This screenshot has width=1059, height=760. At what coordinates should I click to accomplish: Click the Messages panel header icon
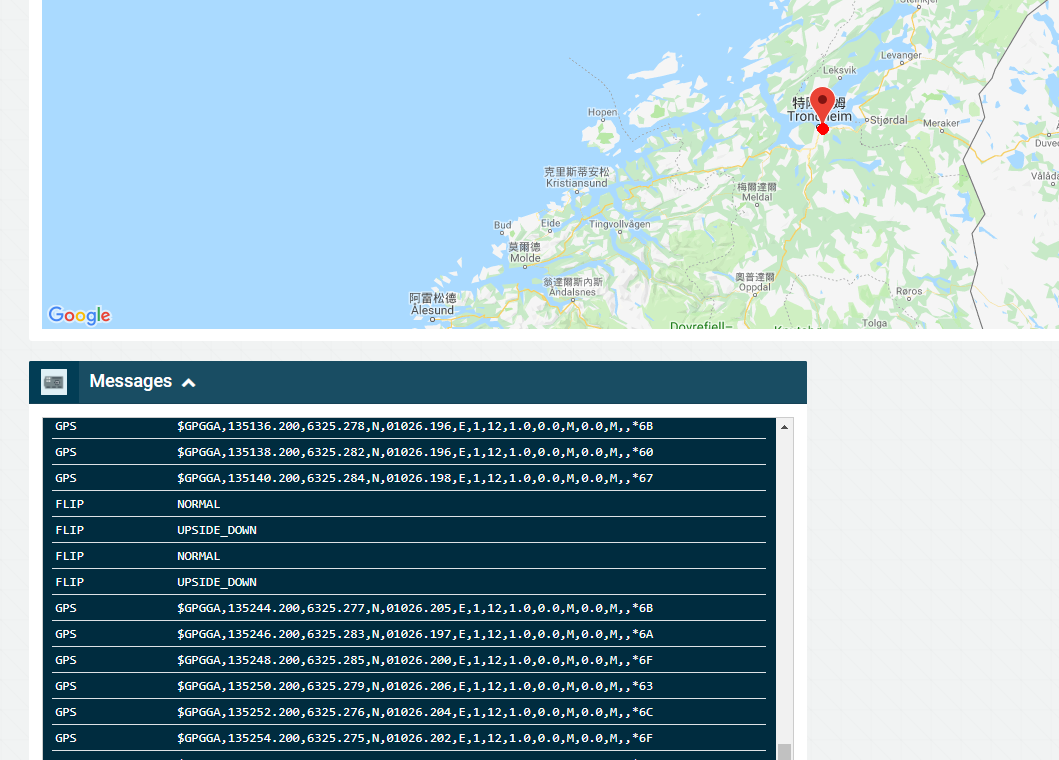point(54,382)
